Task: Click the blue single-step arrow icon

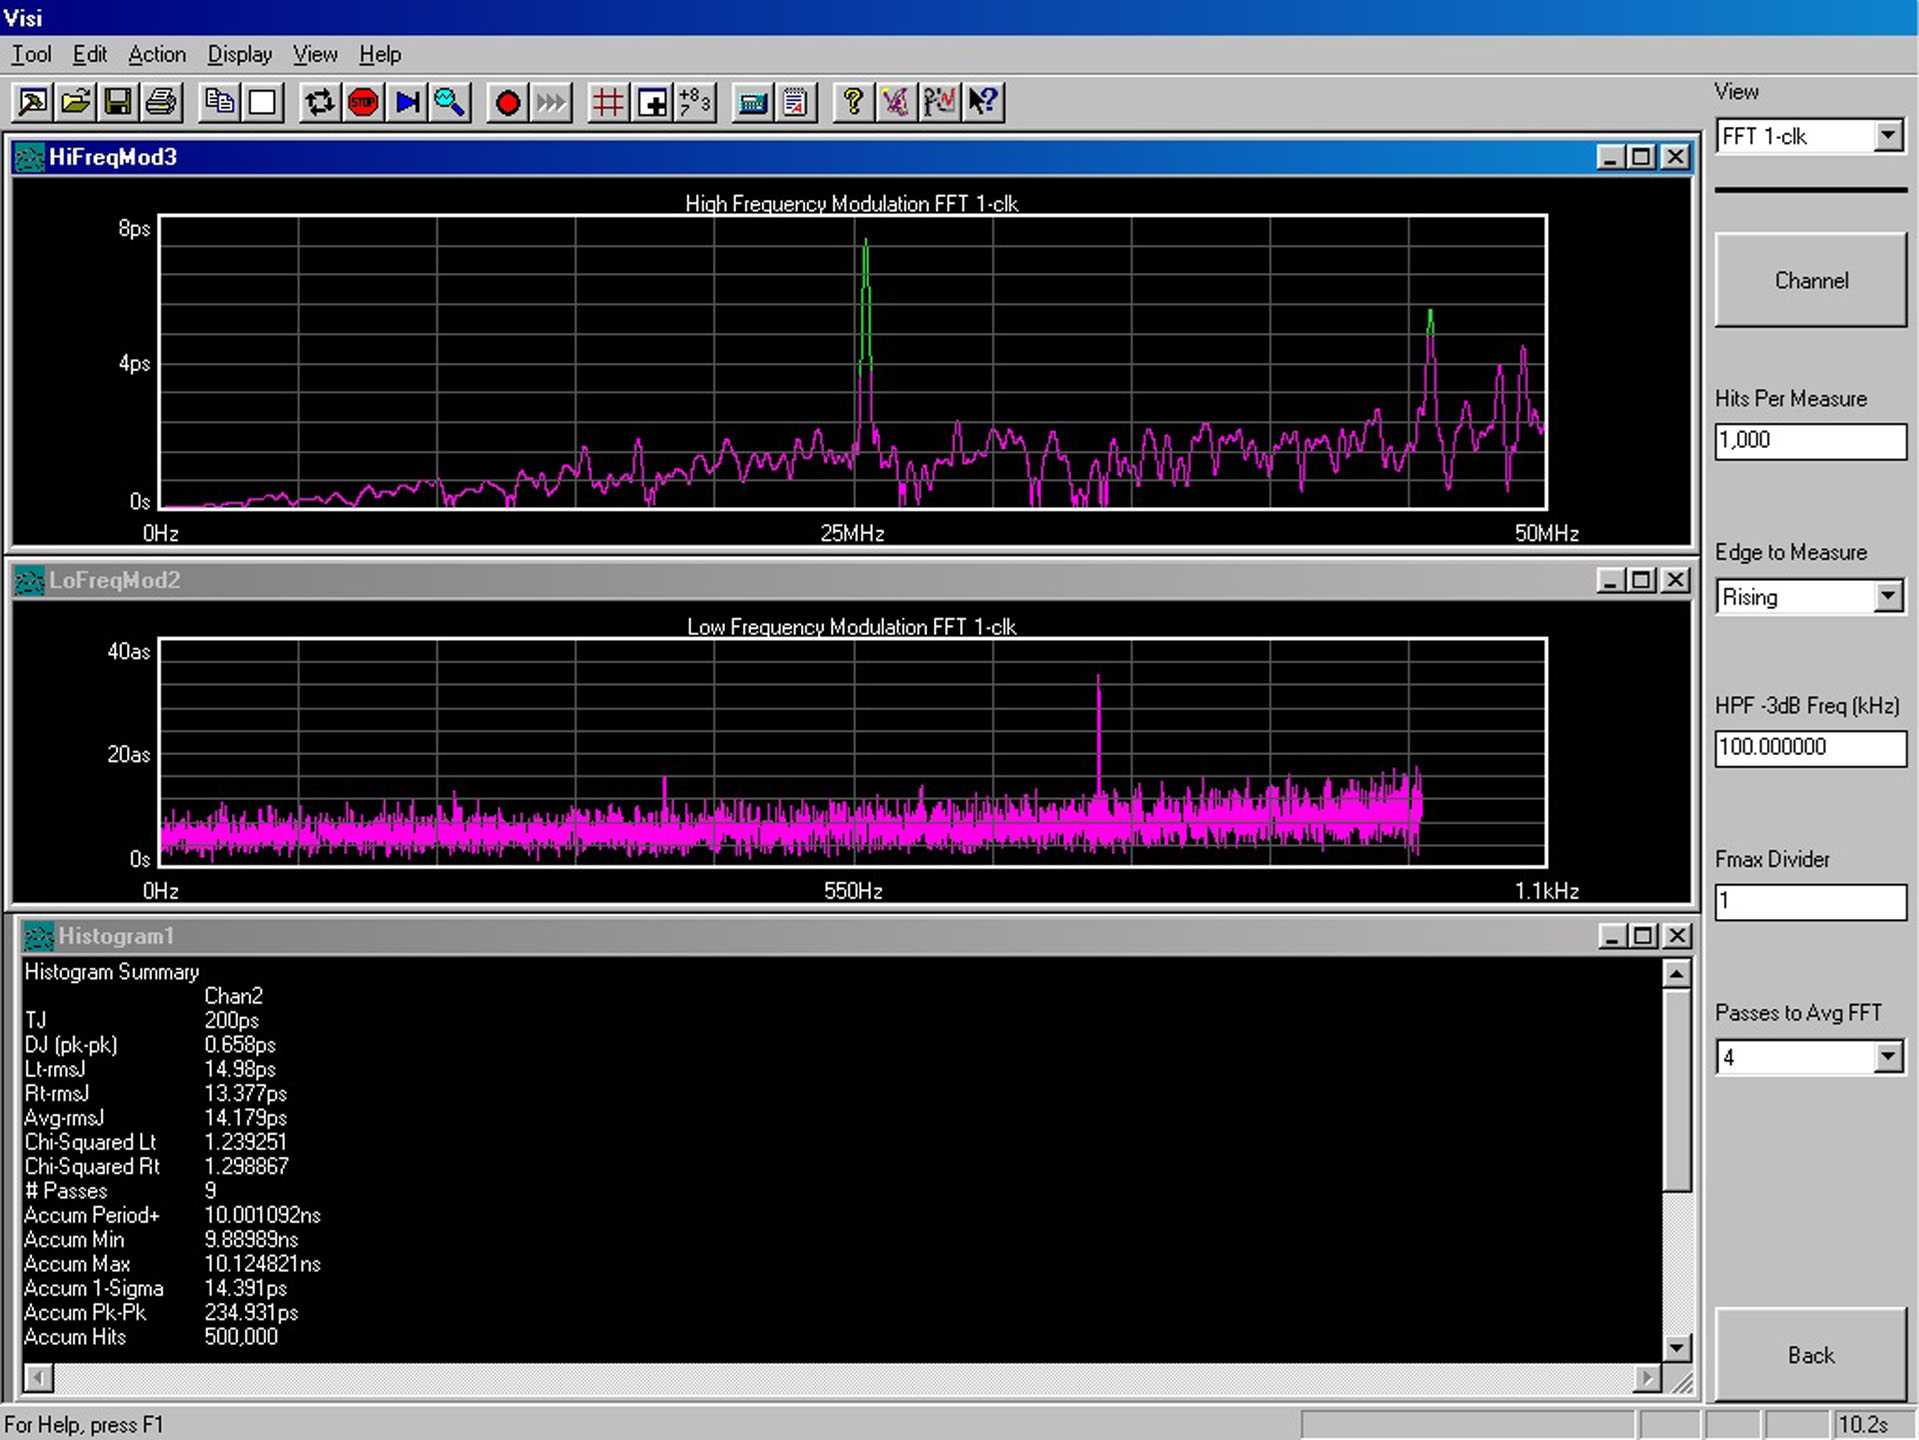Action: tap(407, 102)
